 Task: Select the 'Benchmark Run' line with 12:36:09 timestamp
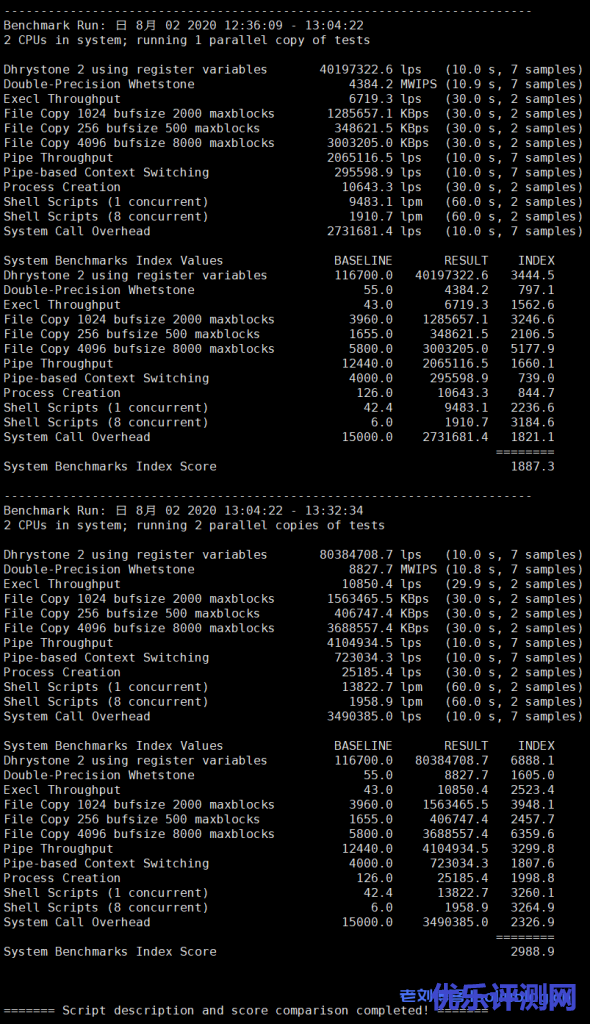point(184,25)
